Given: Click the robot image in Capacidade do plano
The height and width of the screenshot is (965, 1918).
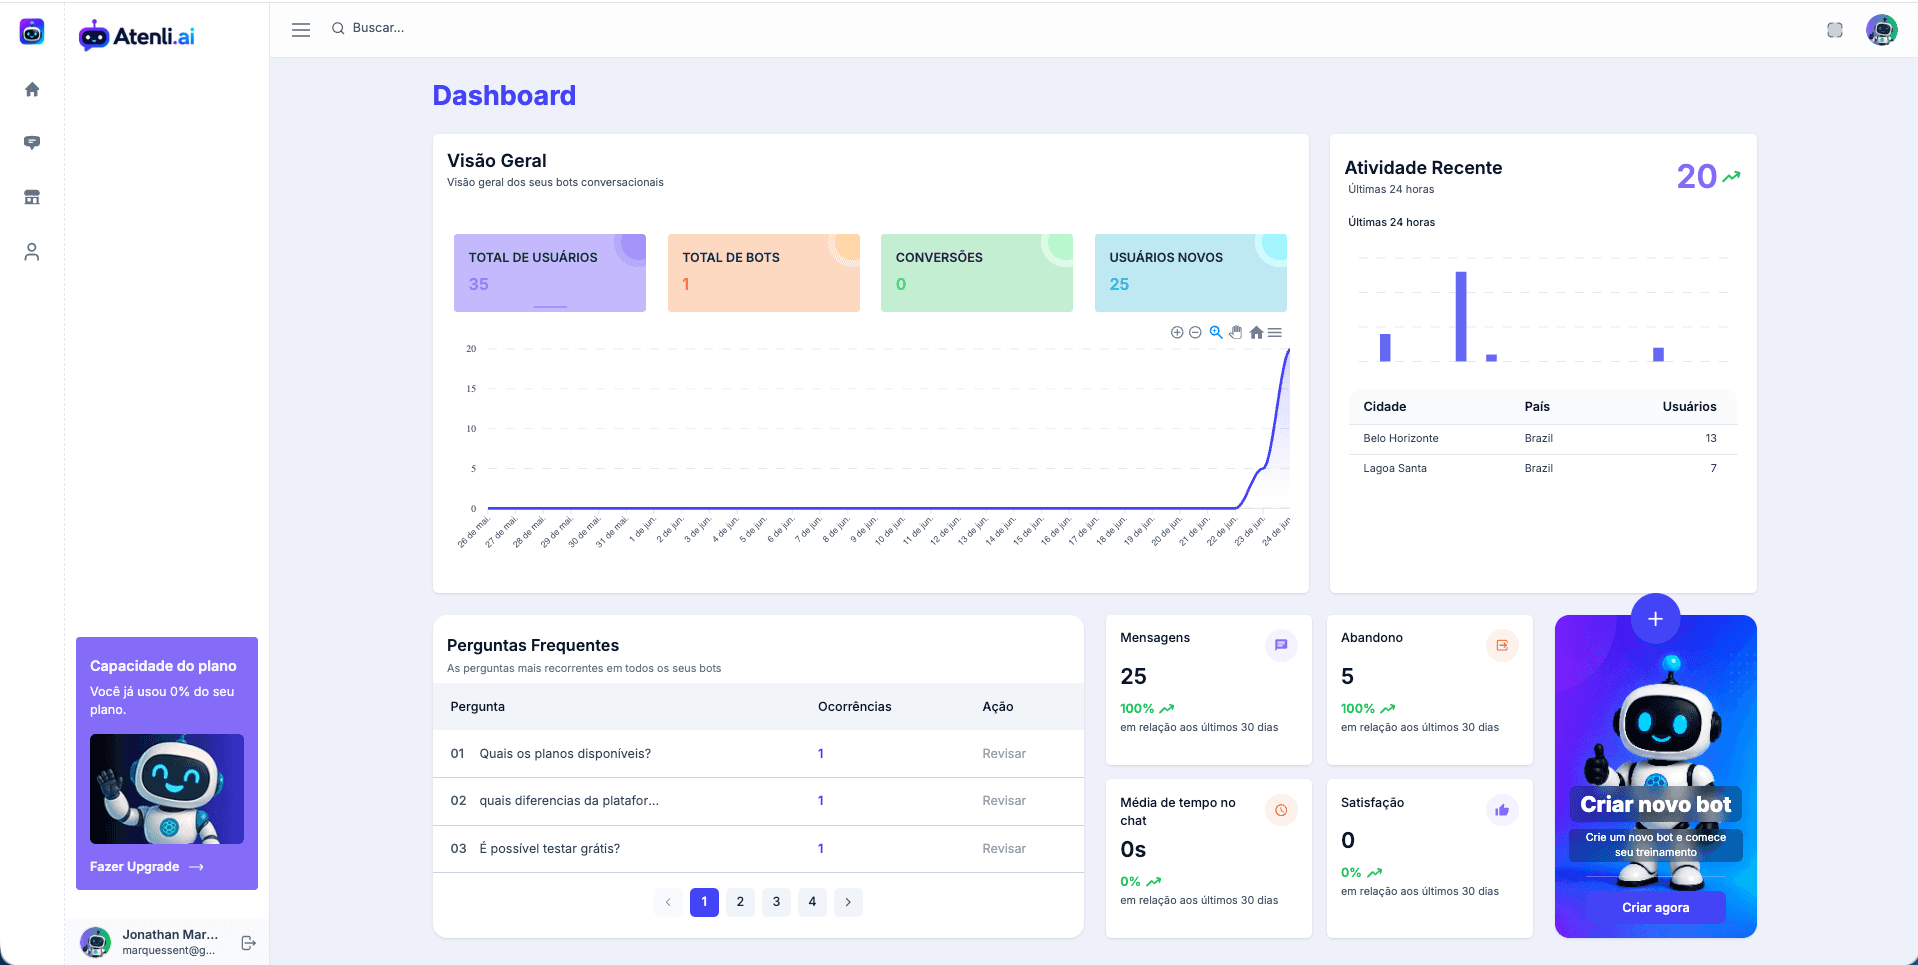Looking at the screenshot, I should pos(167,789).
